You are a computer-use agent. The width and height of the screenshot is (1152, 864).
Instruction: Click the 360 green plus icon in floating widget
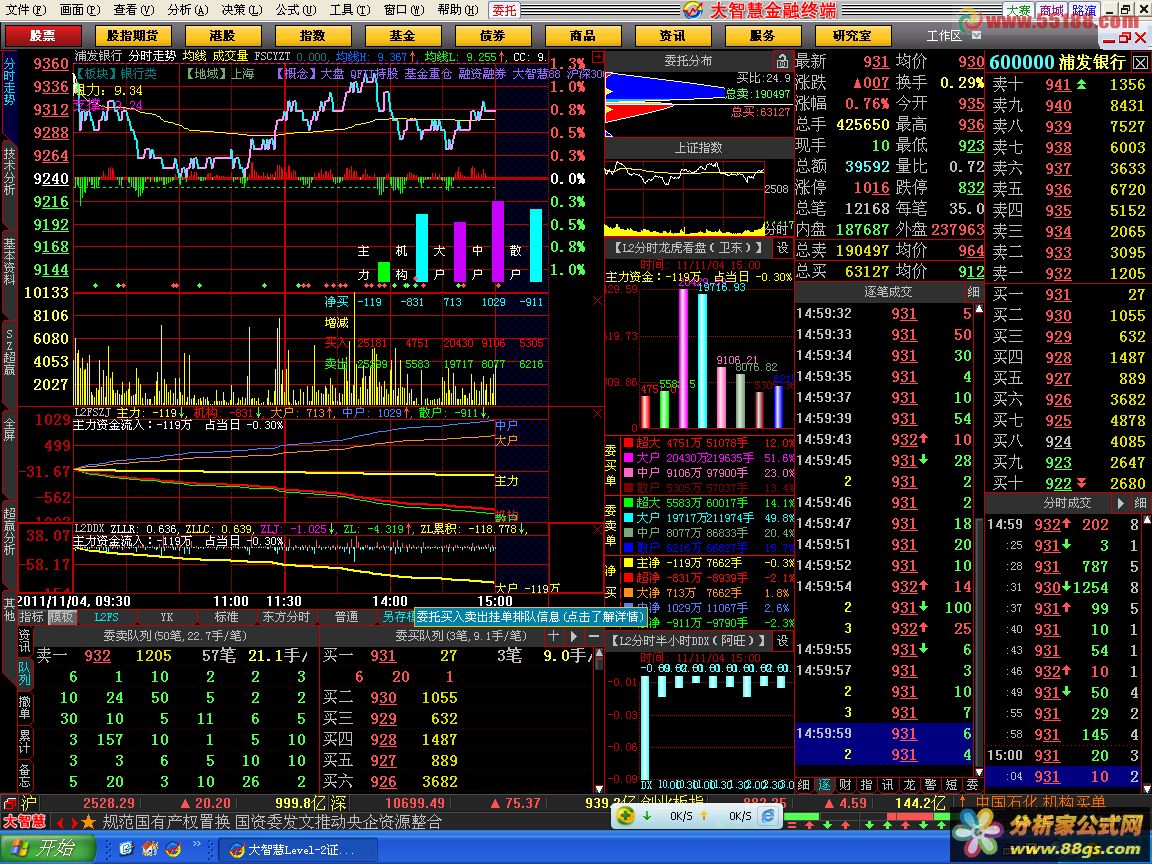(625, 816)
